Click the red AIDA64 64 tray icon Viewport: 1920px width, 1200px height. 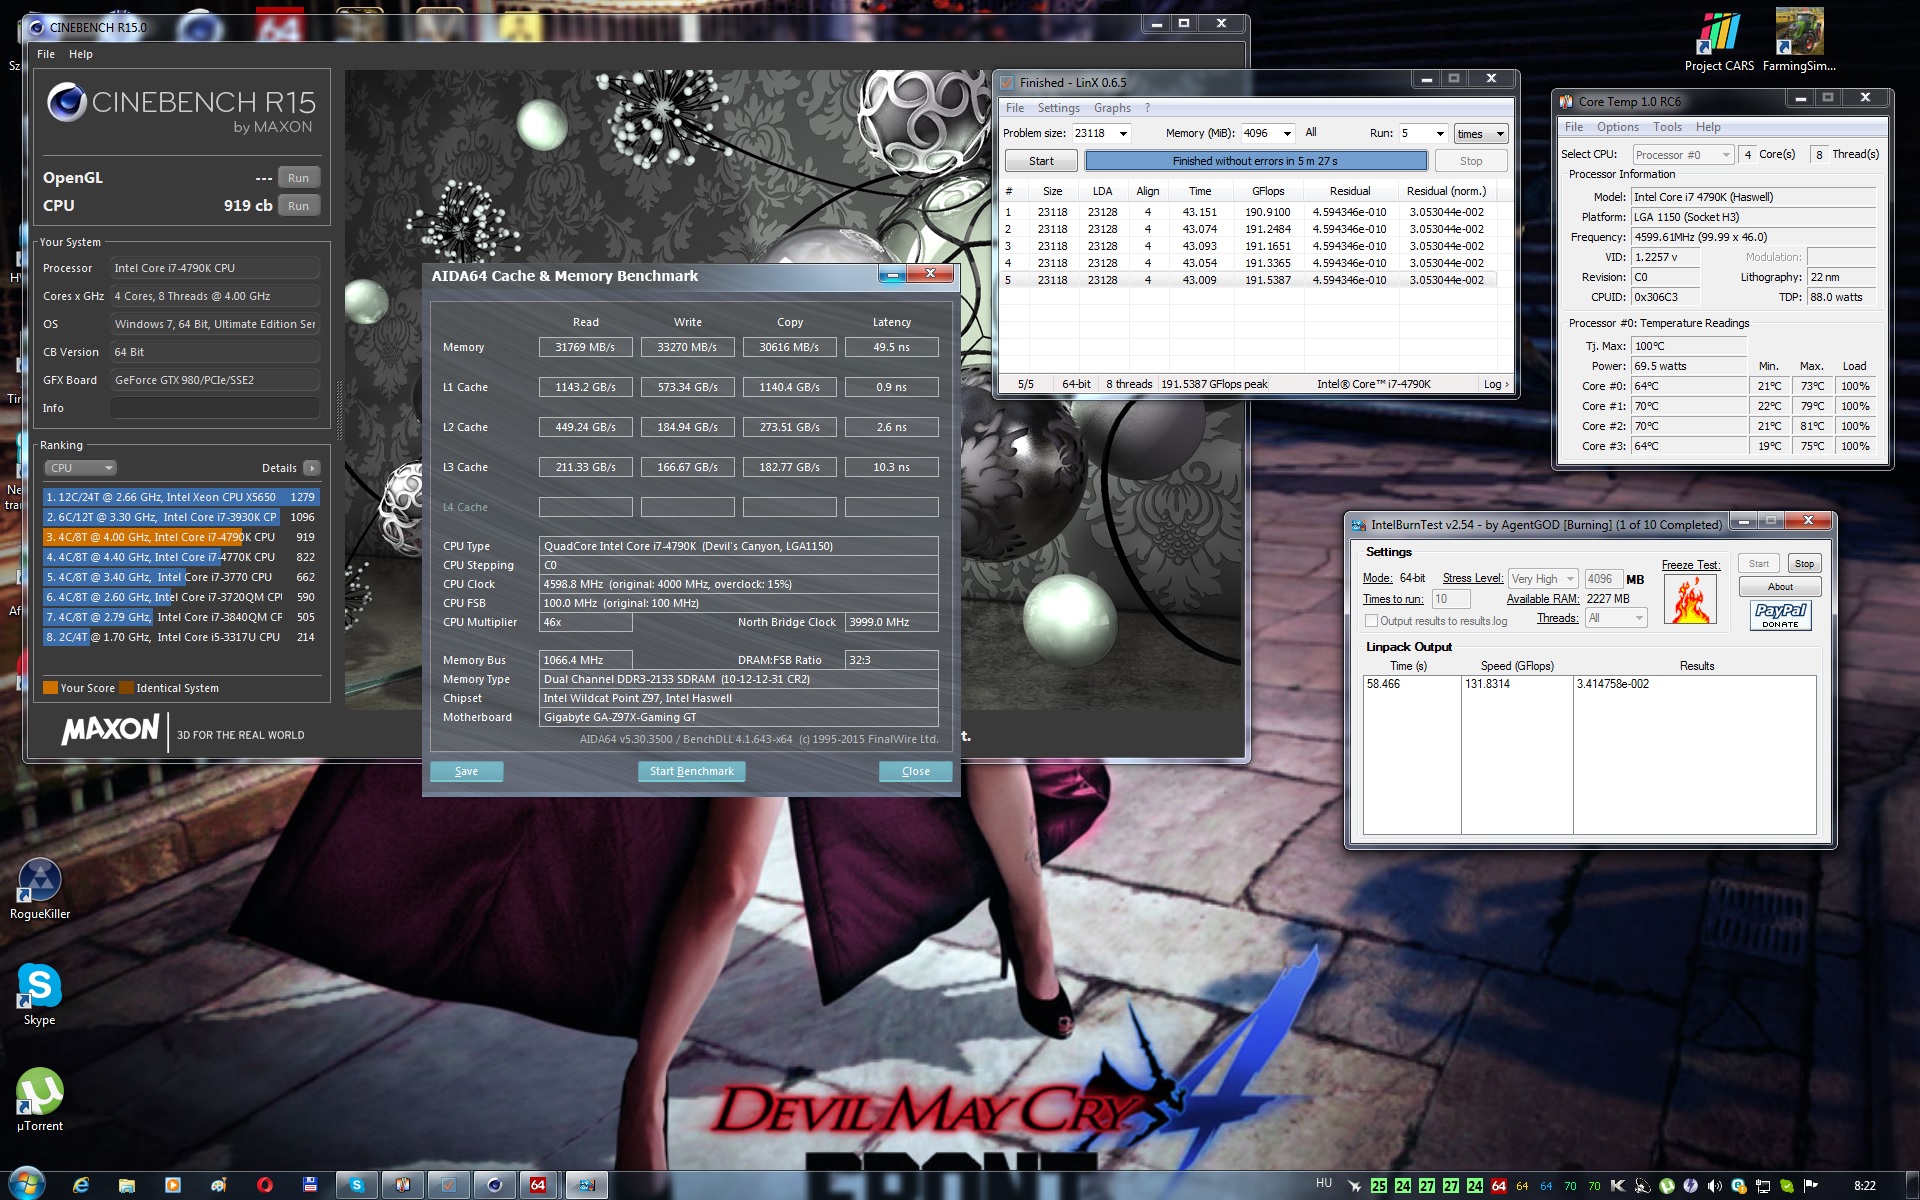(x=1498, y=1186)
